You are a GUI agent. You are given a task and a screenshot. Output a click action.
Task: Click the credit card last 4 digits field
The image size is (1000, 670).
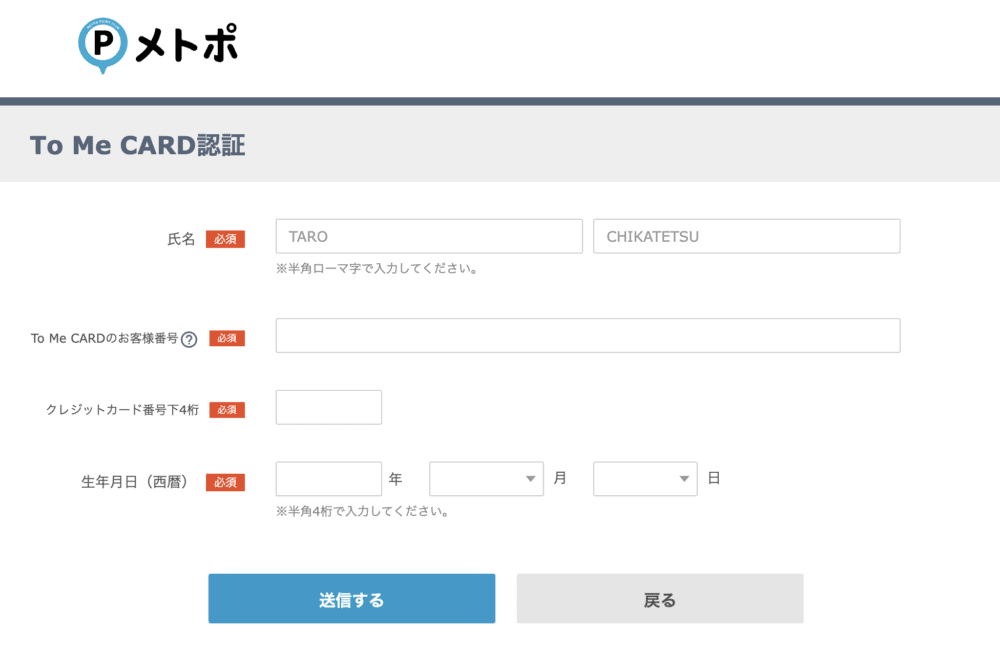(329, 407)
